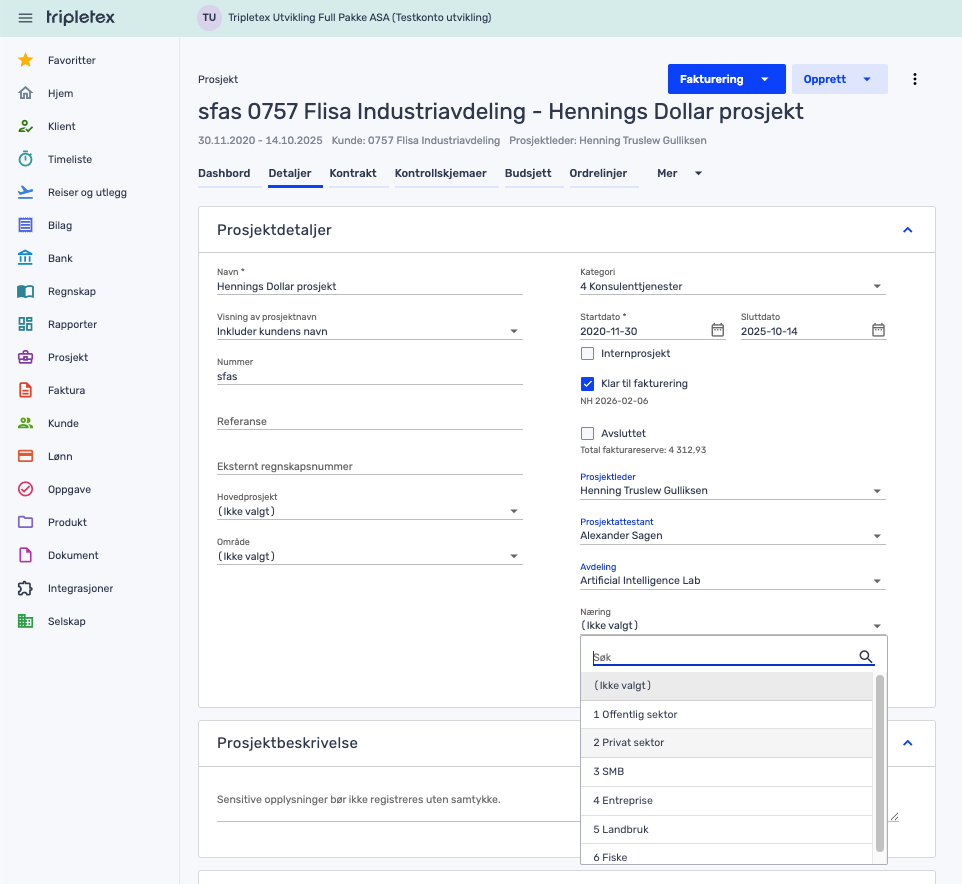962x884 pixels.
Task: Collapse the Prosjektdetaljer section
Action: point(907,230)
